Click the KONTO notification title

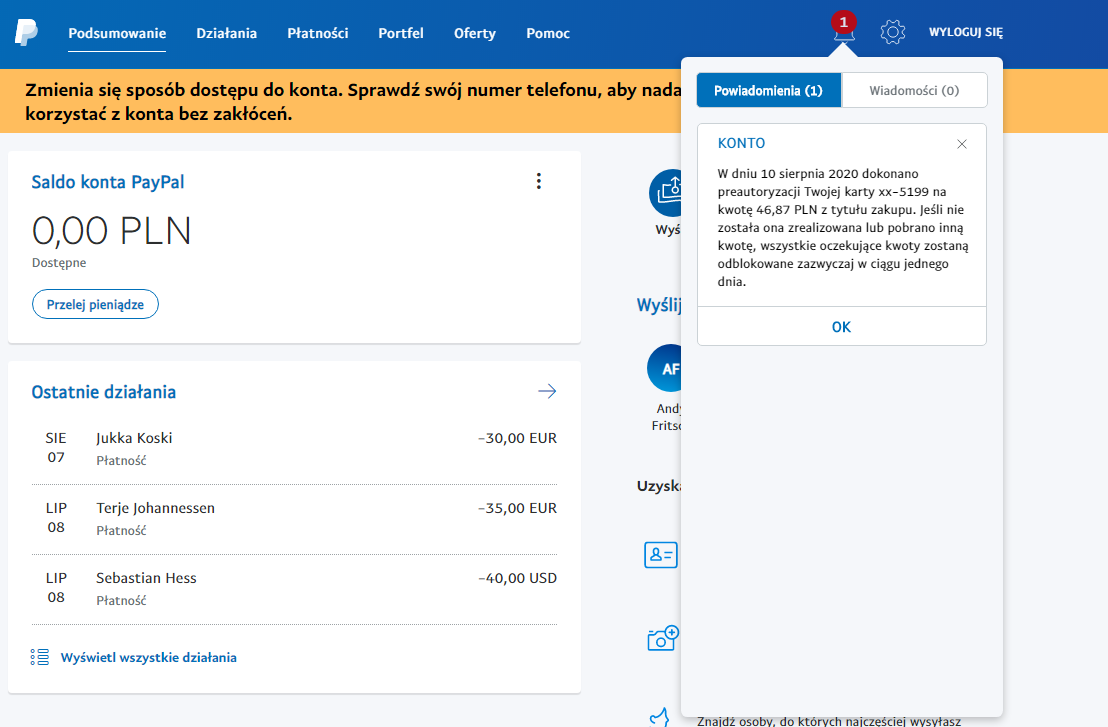point(741,143)
